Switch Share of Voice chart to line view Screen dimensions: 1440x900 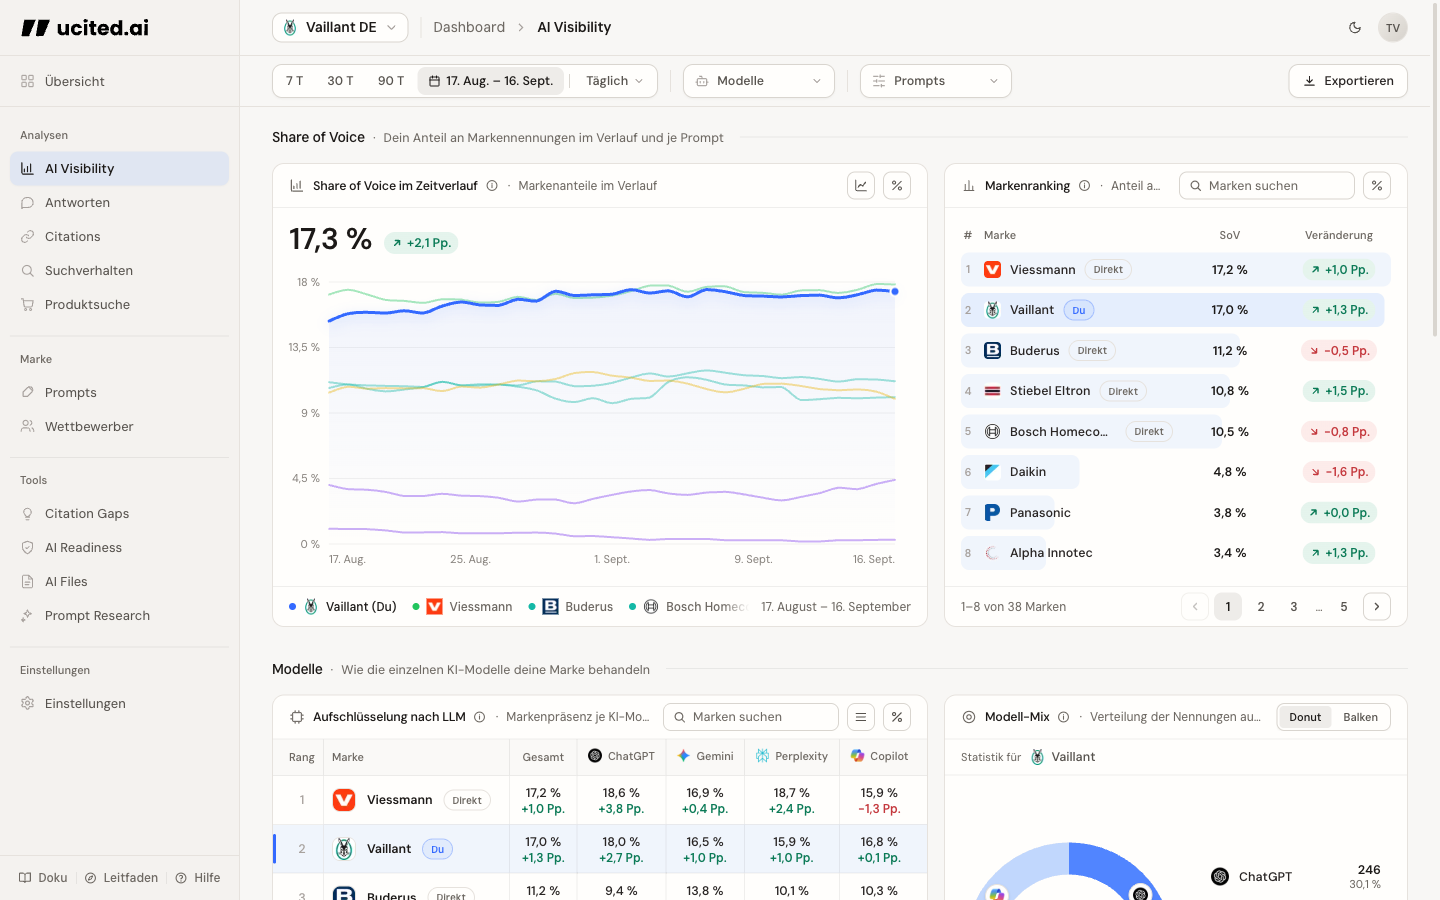click(x=861, y=186)
